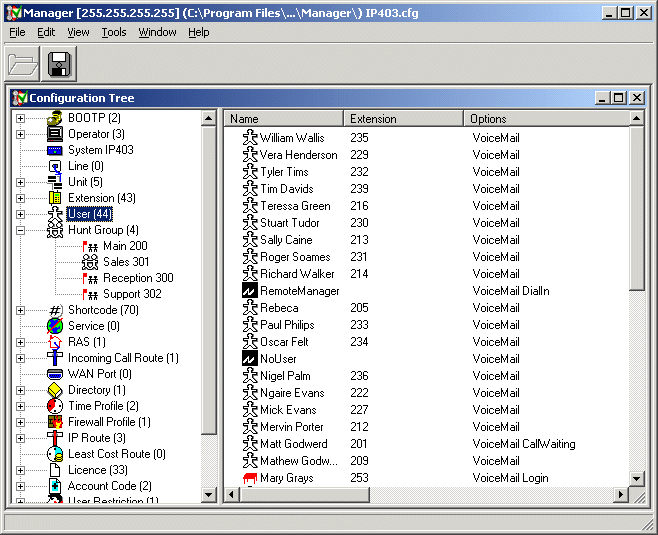This screenshot has height=535, width=658.
Task: Select user Ngaire Evans
Action: click(292, 393)
